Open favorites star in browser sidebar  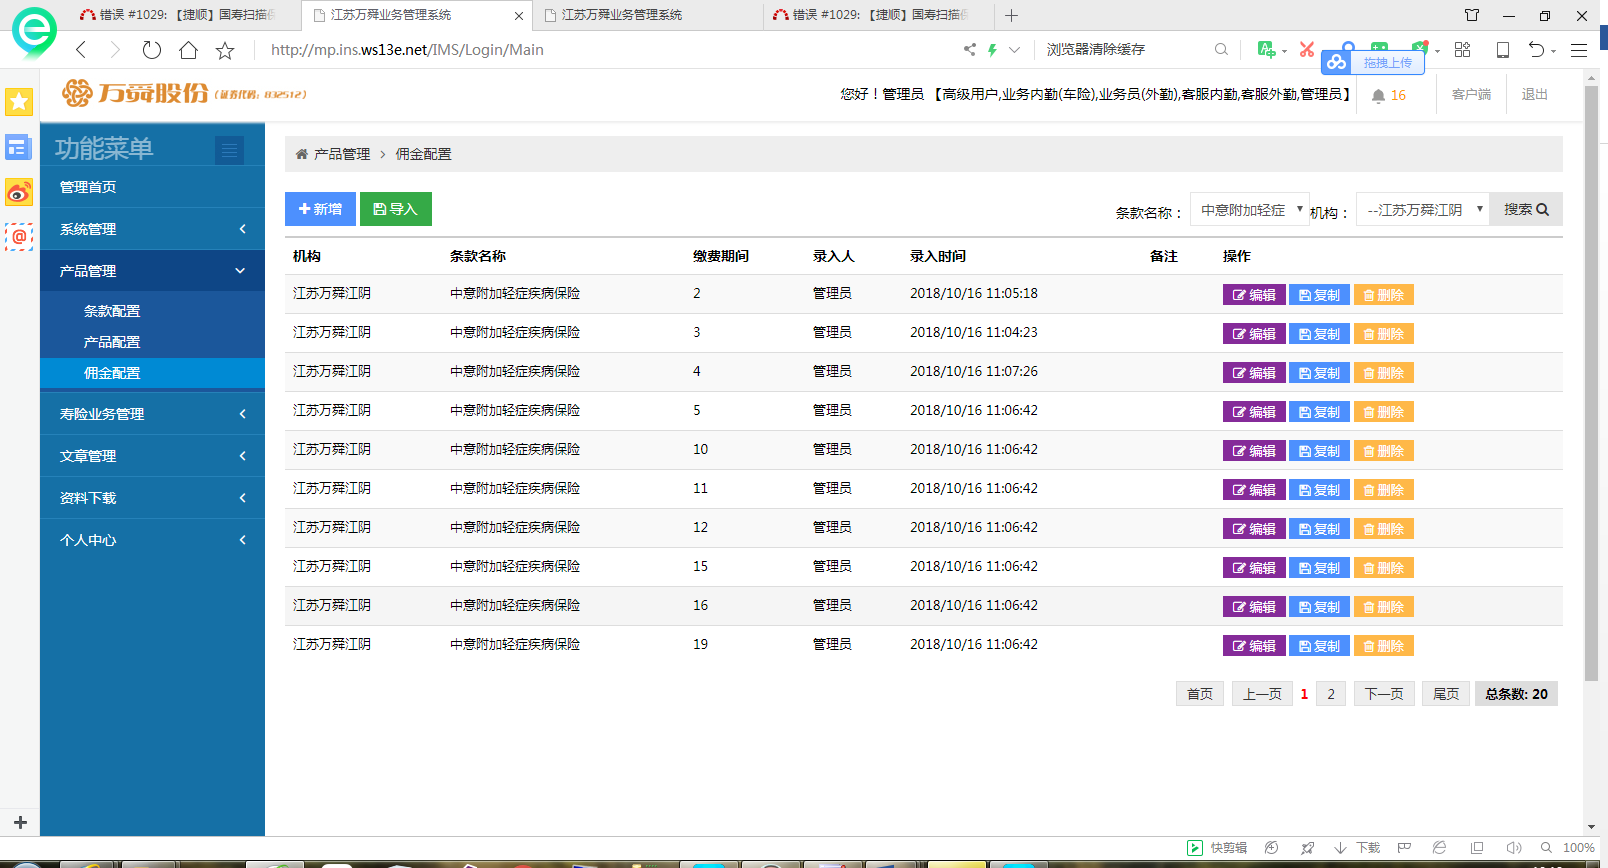coord(19,101)
